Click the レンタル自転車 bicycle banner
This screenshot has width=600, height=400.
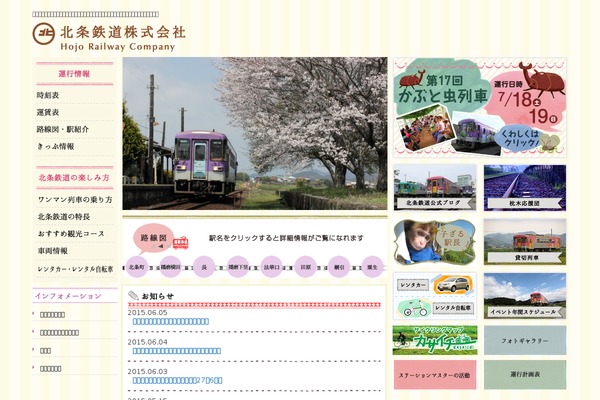coord(435,307)
